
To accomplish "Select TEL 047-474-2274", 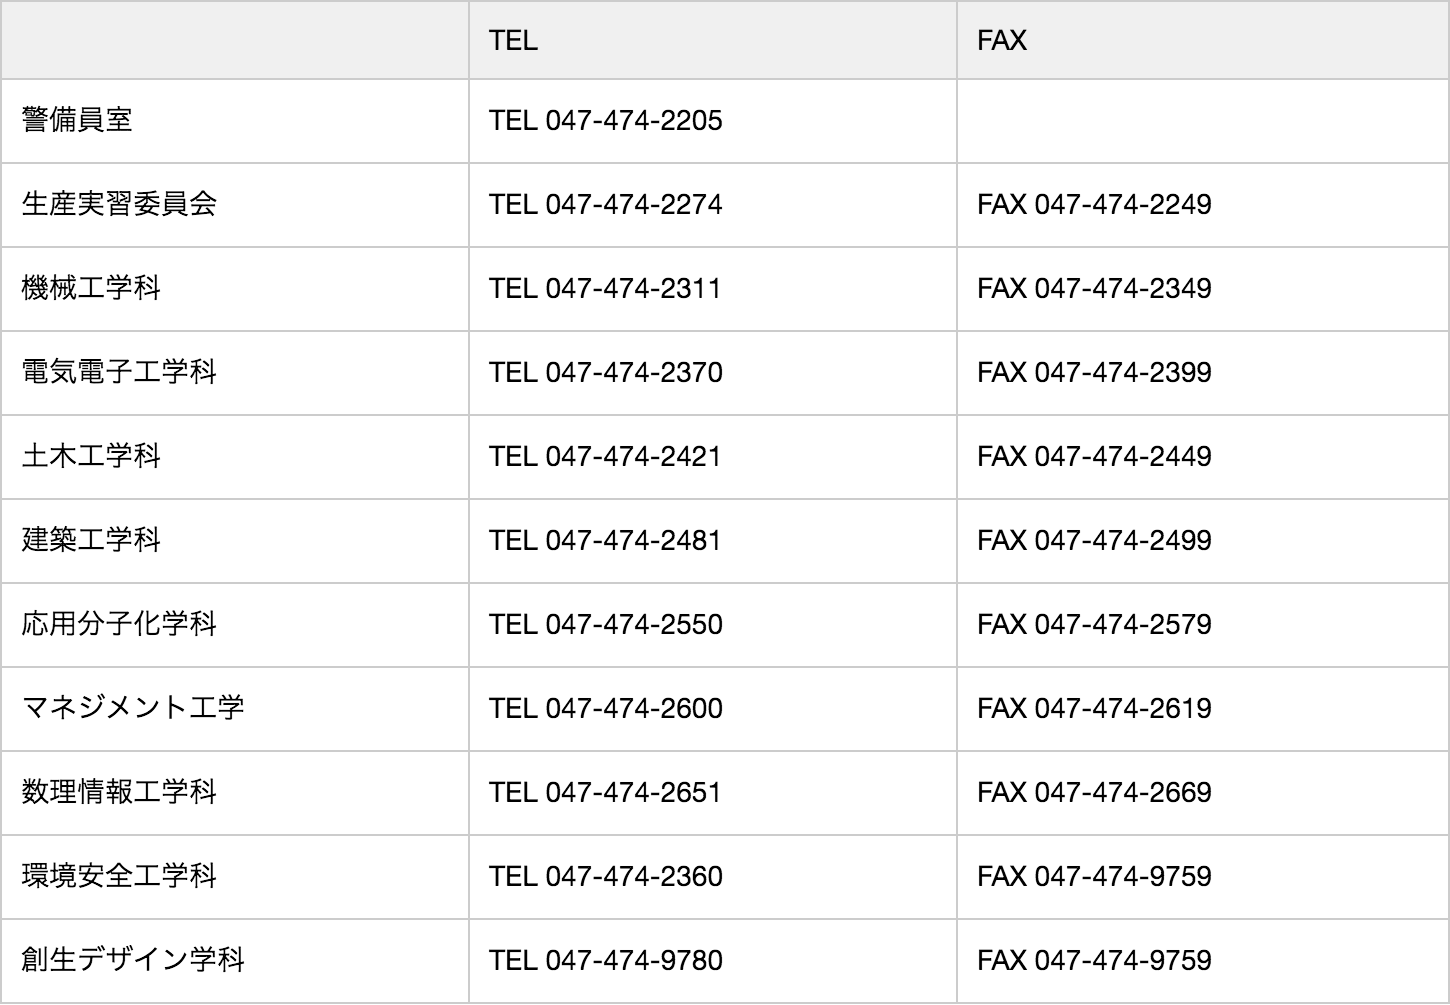I will point(605,205).
